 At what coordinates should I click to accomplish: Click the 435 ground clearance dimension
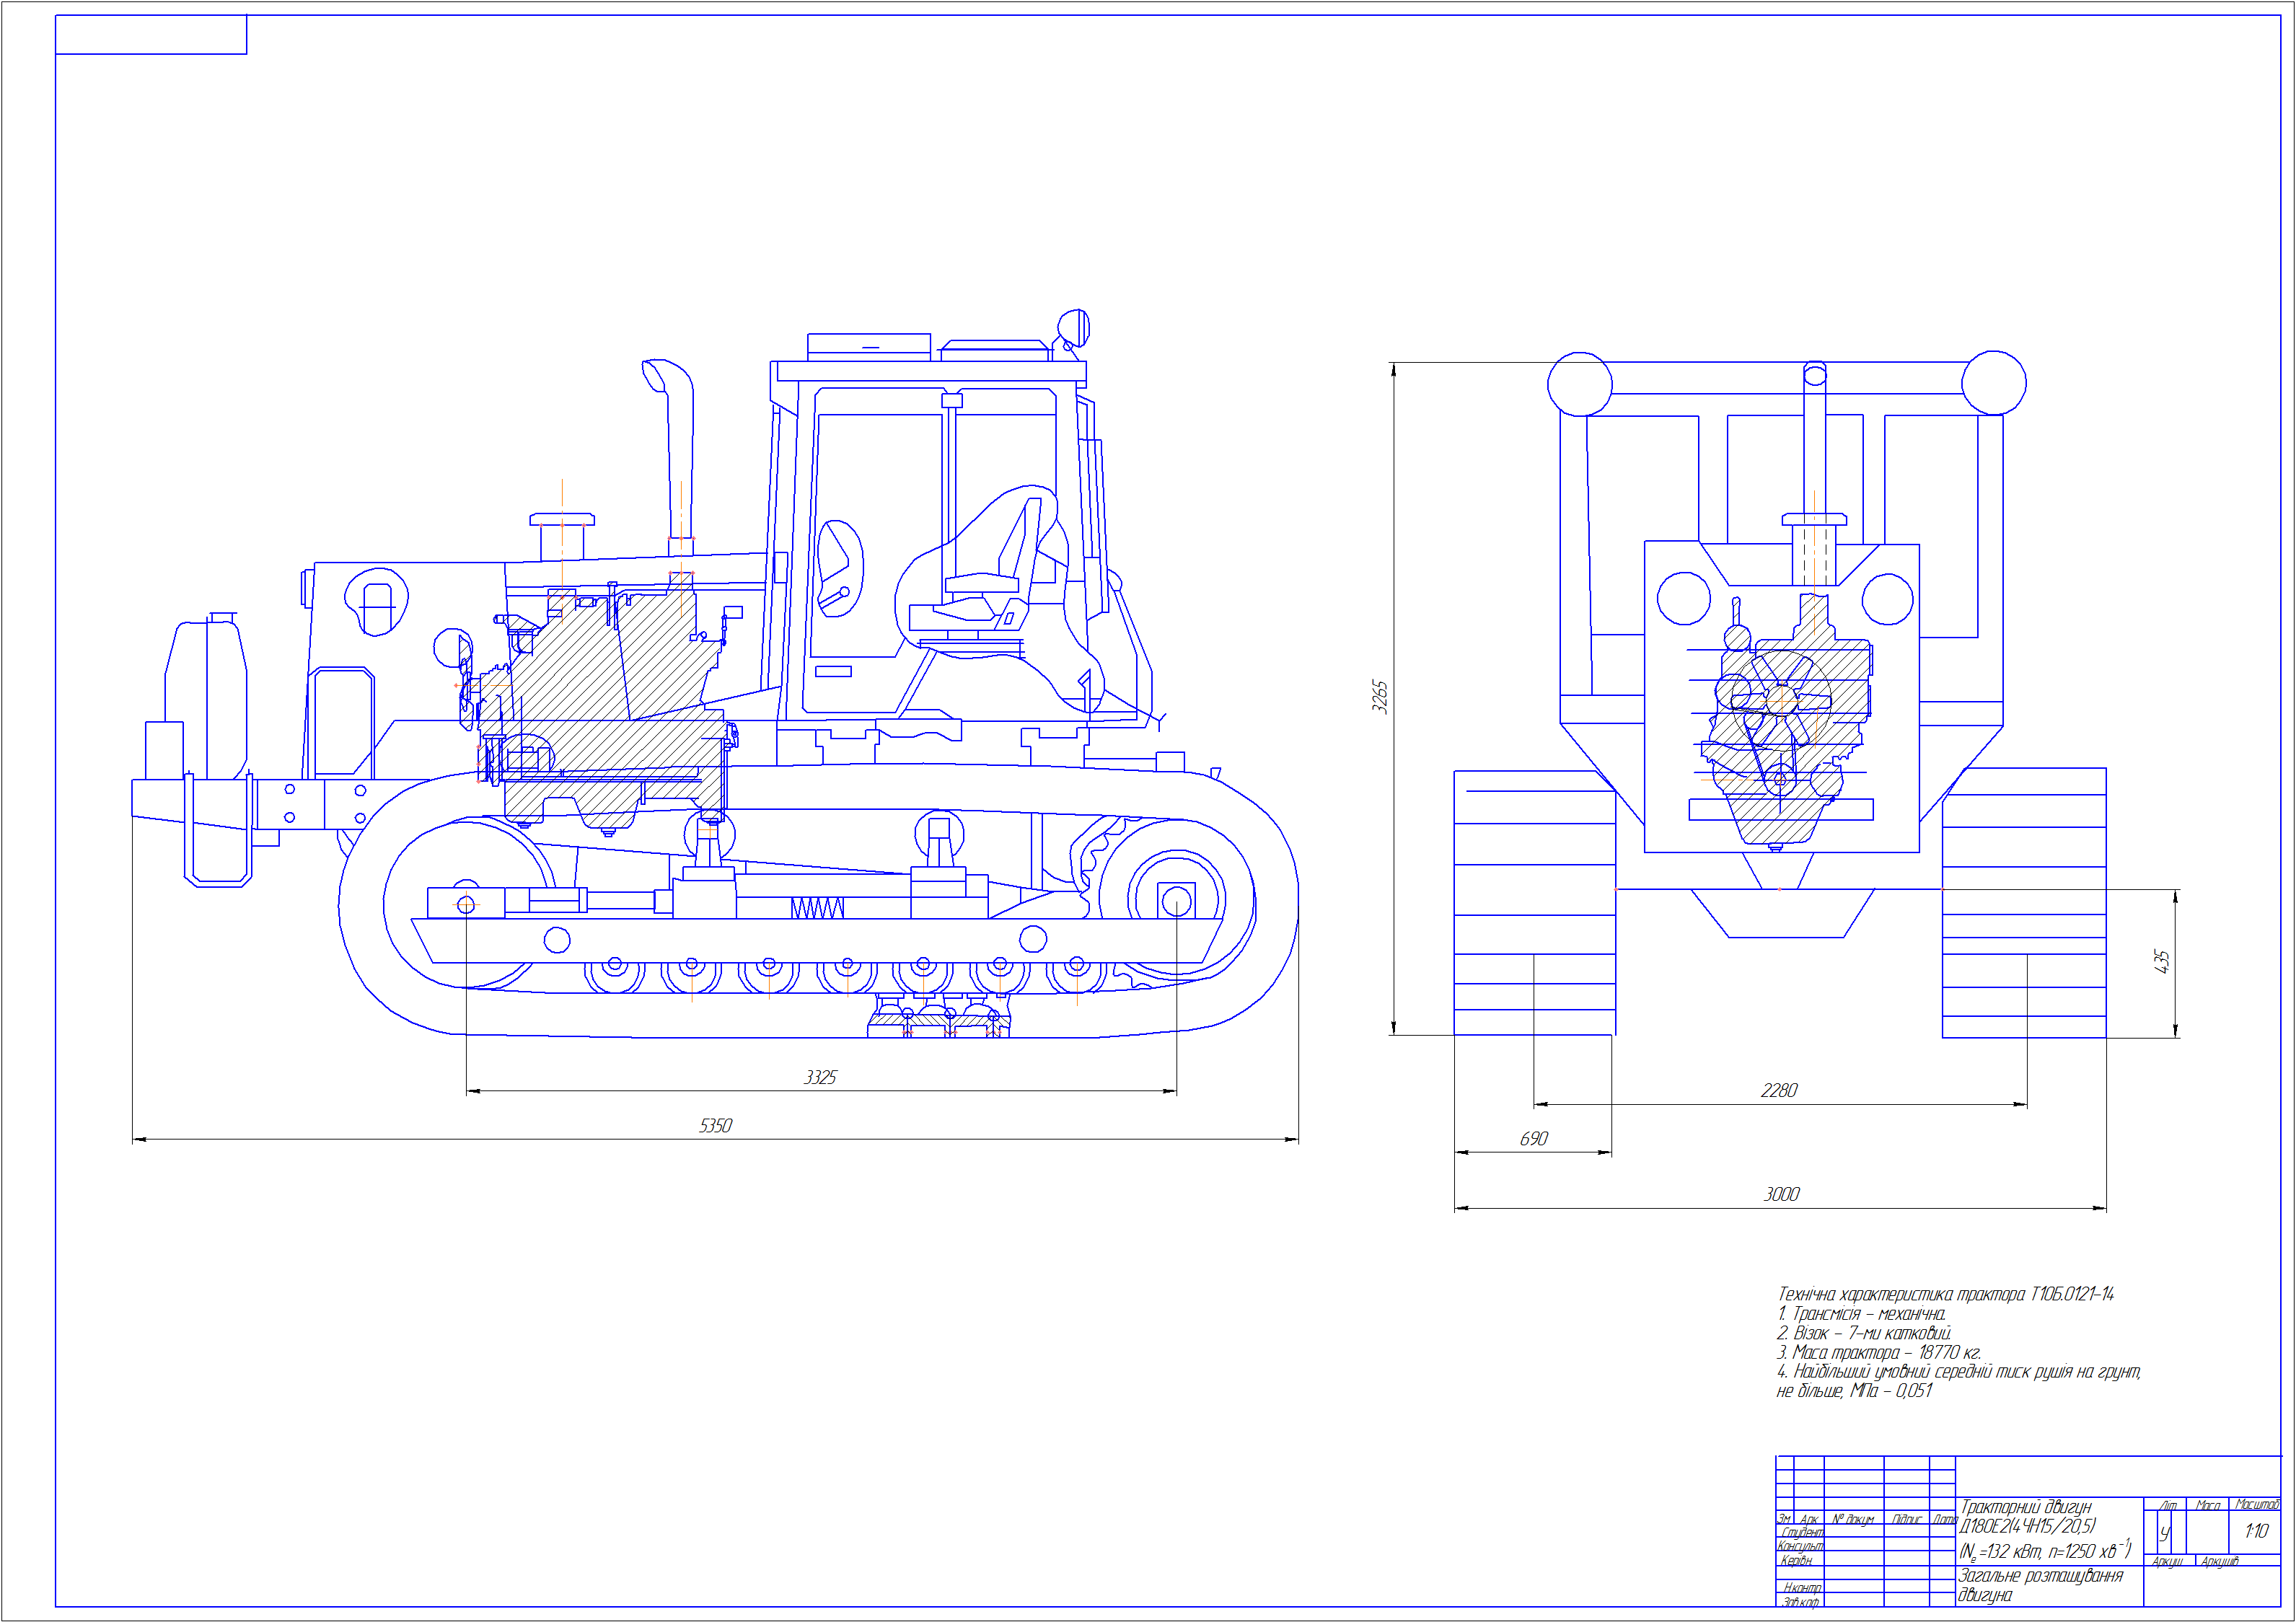pyautogui.click(x=2161, y=962)
